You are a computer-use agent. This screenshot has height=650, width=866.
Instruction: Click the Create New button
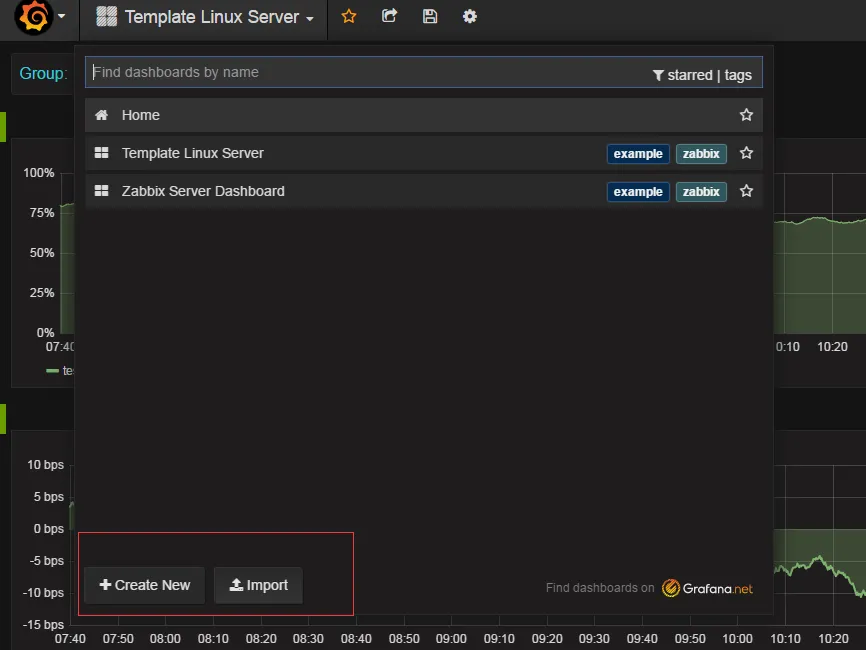tap(145, 585)
